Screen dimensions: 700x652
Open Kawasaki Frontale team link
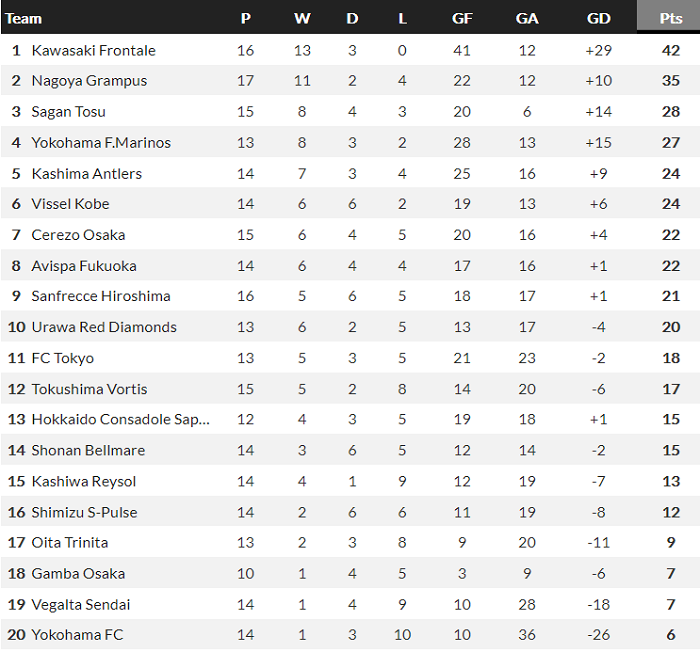(x=94, y=50)
